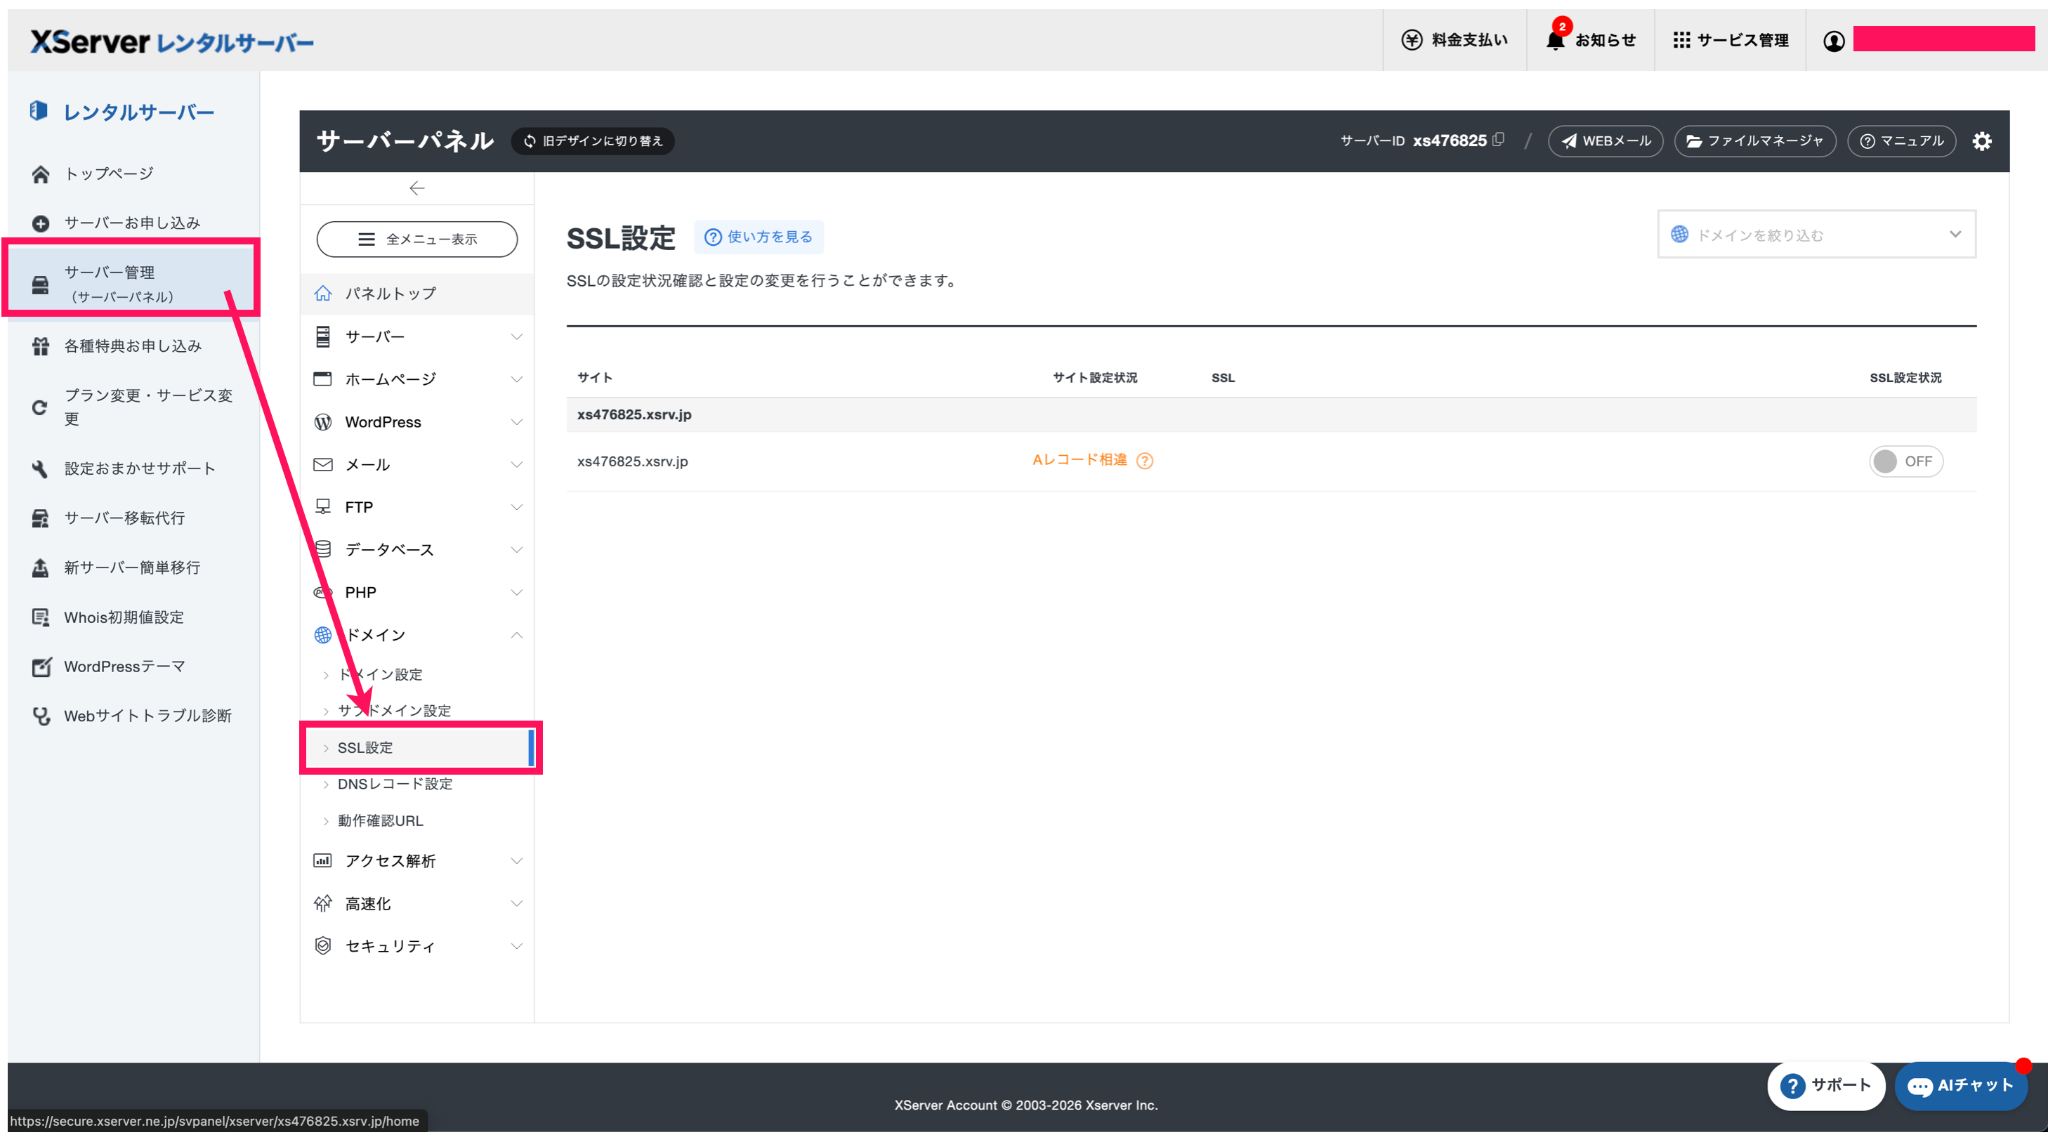Open WEBメール button

coord(1605,141)
